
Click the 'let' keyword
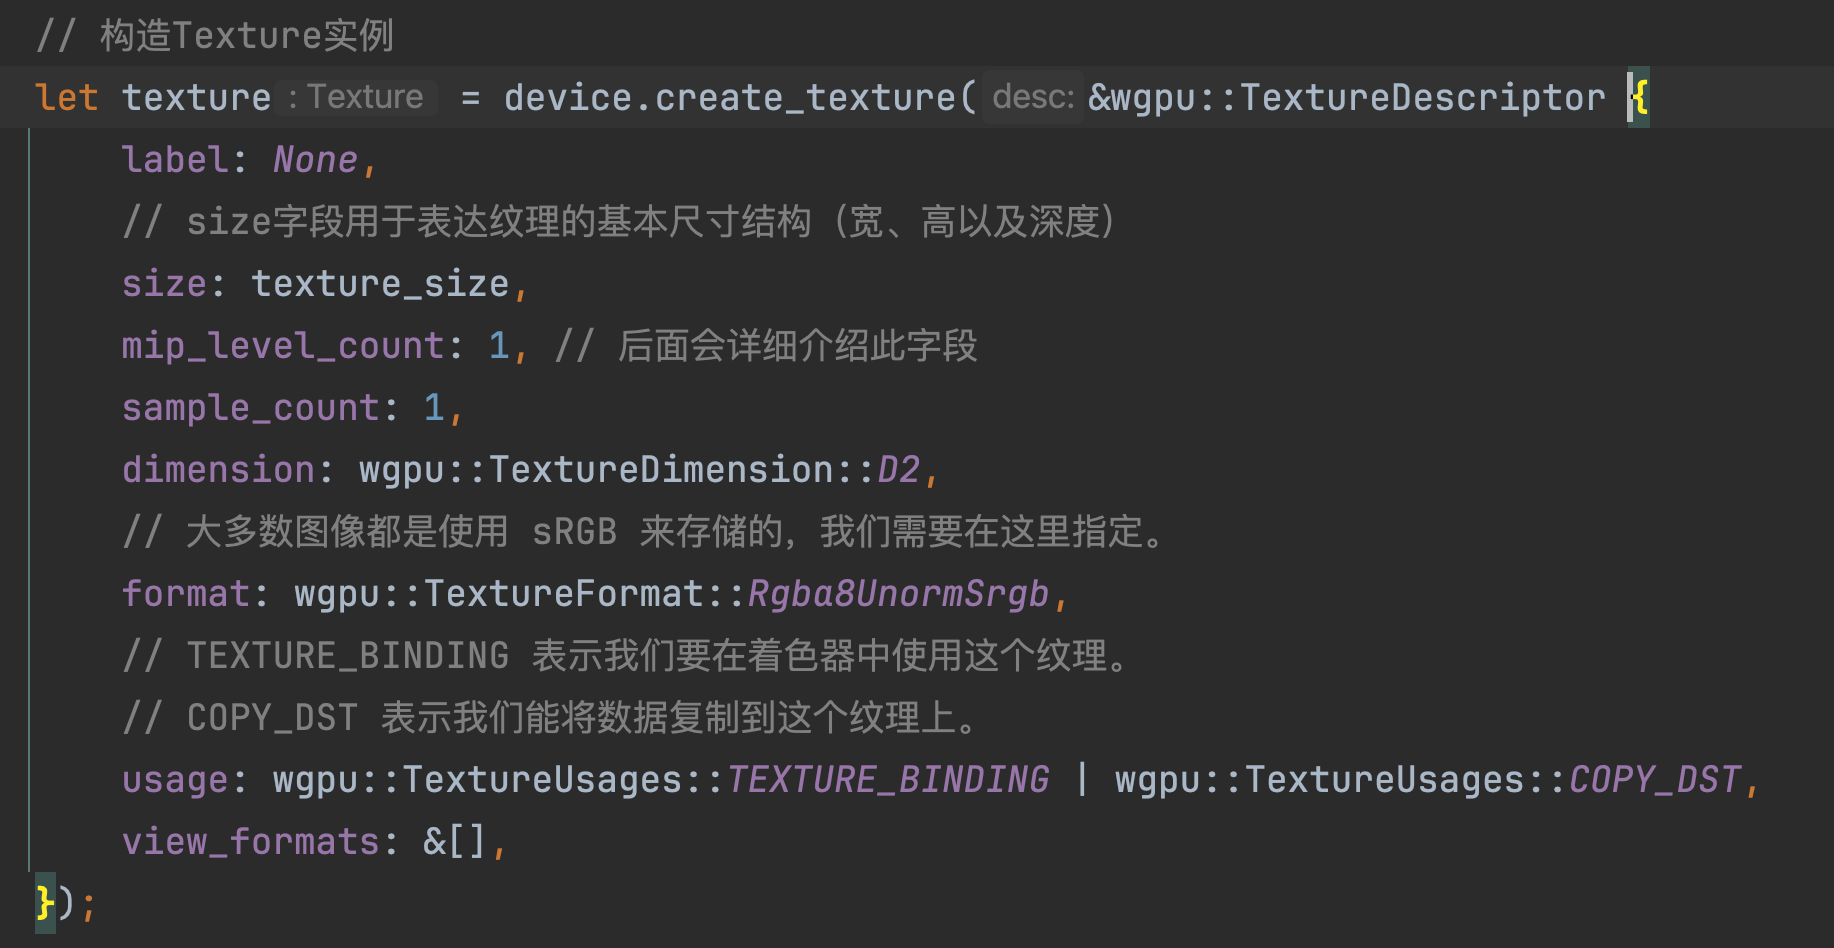pyautogui.click(x=66, y=98)
